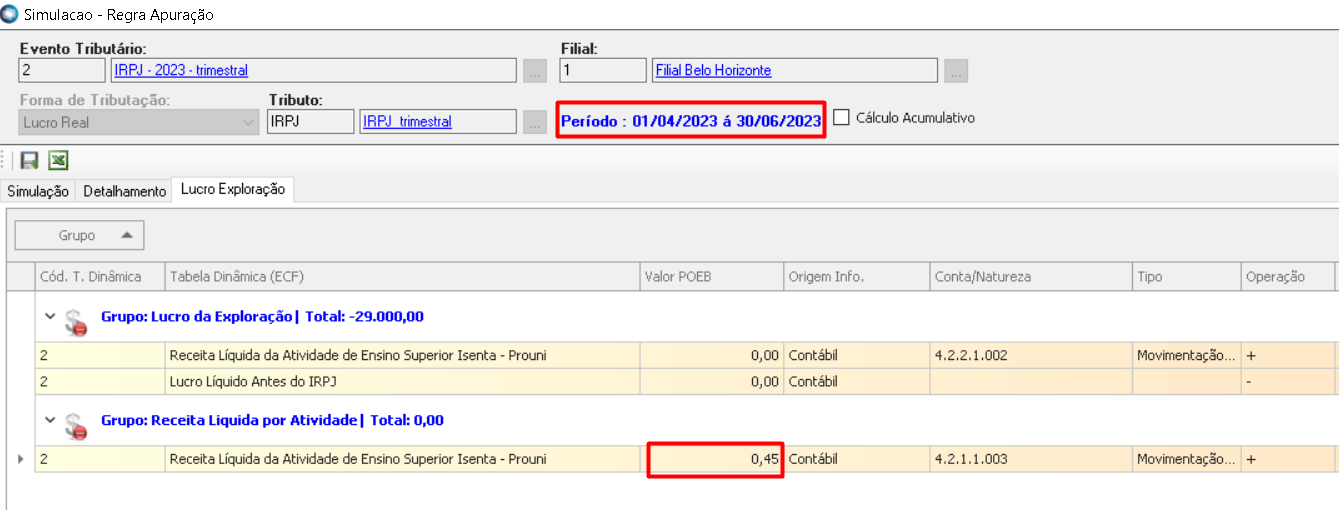Toggle the Cálculo Acumulativo checkbox
The height and width of the screenshot is (510, 1339).
click(x=842, y=117)
